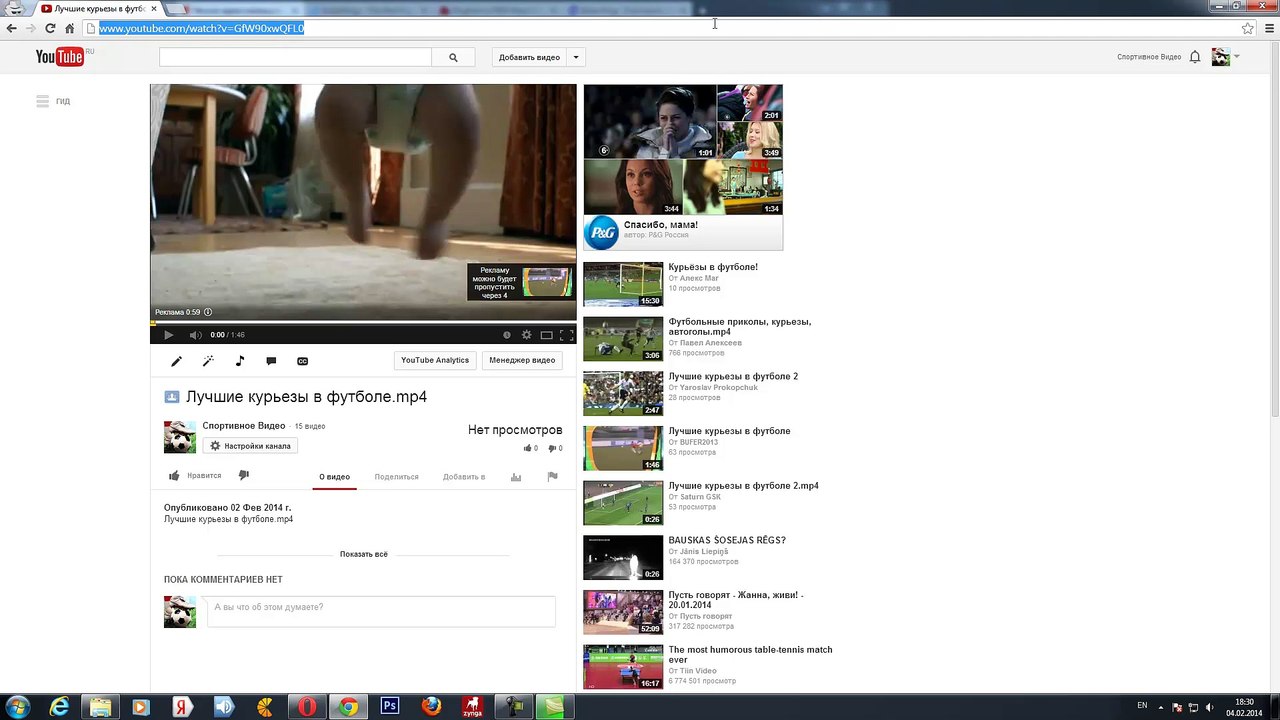Click the player annotations info icon

(507, 335)
